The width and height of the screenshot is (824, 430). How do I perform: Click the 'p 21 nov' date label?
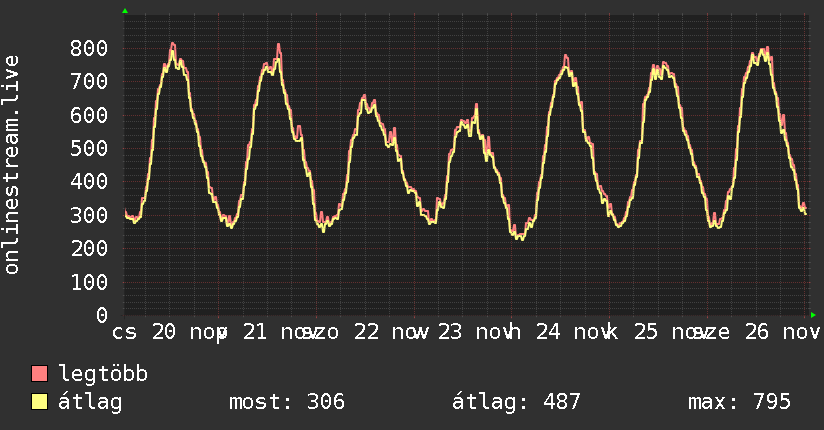coord(268,332)
